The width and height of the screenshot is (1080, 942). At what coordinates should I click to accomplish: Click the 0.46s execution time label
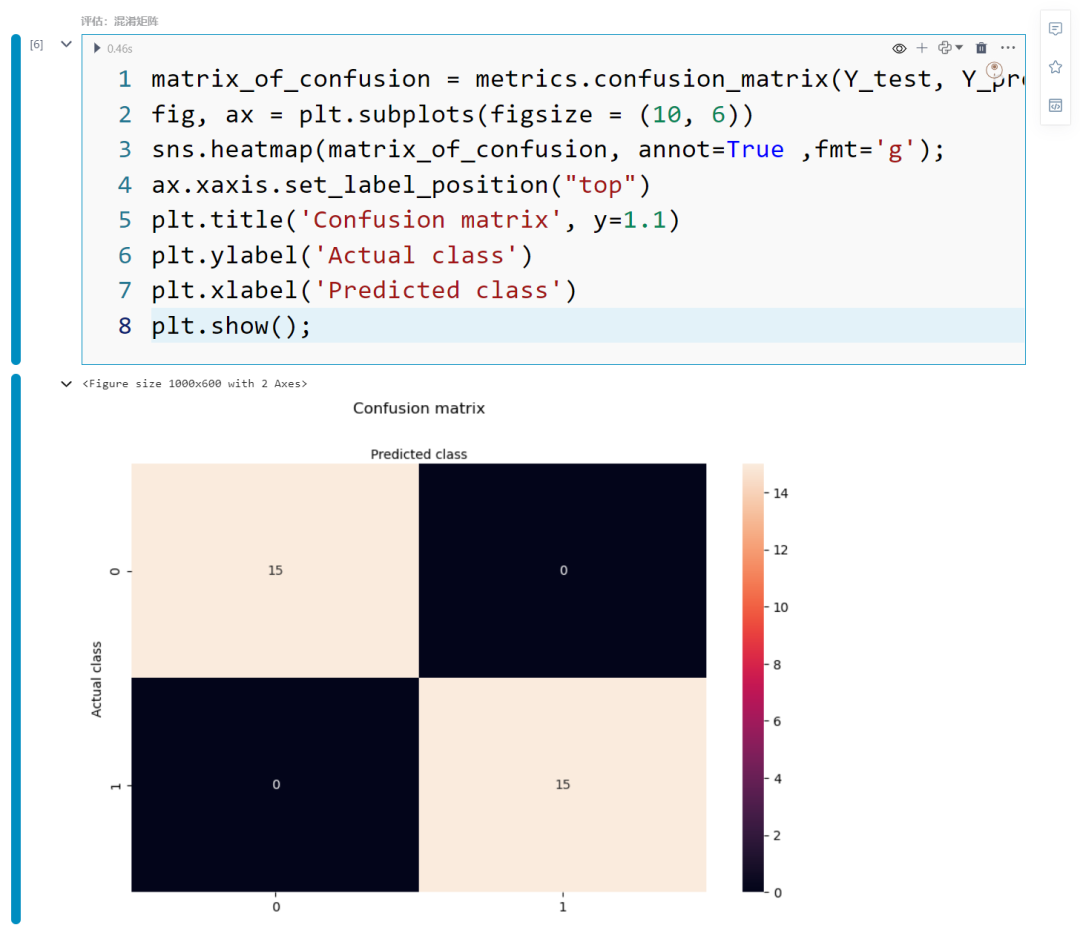pyautogui.click(x=120, y=49)
